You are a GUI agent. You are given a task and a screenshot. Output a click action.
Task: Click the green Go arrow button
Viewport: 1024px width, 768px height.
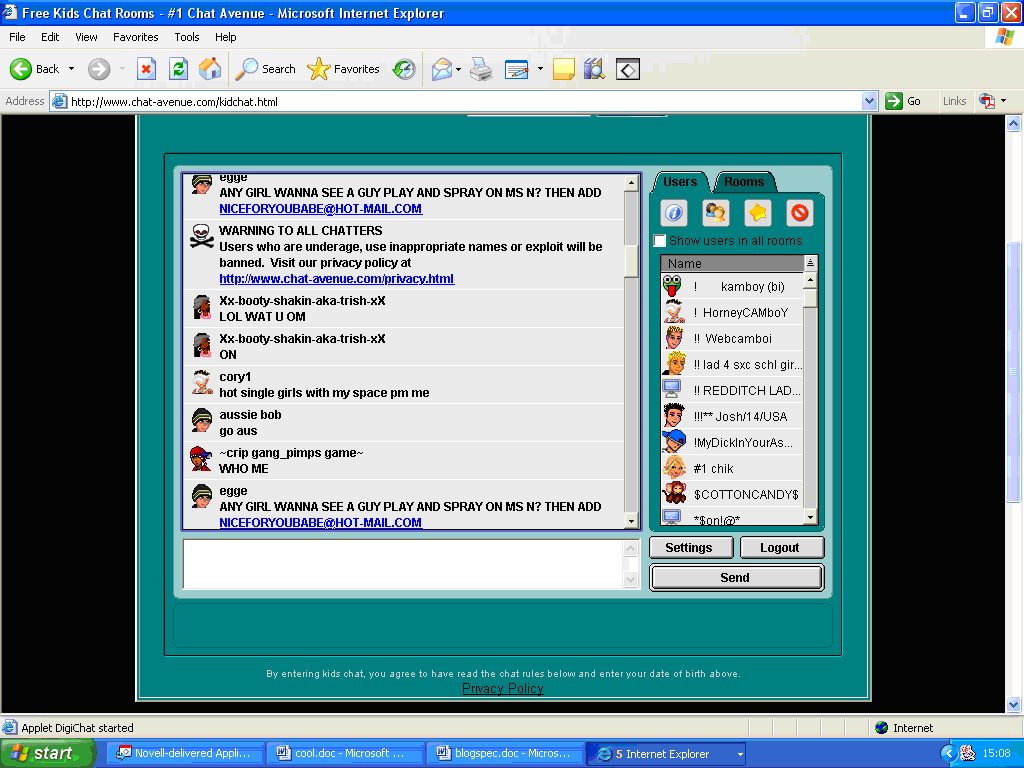[903, 101]
